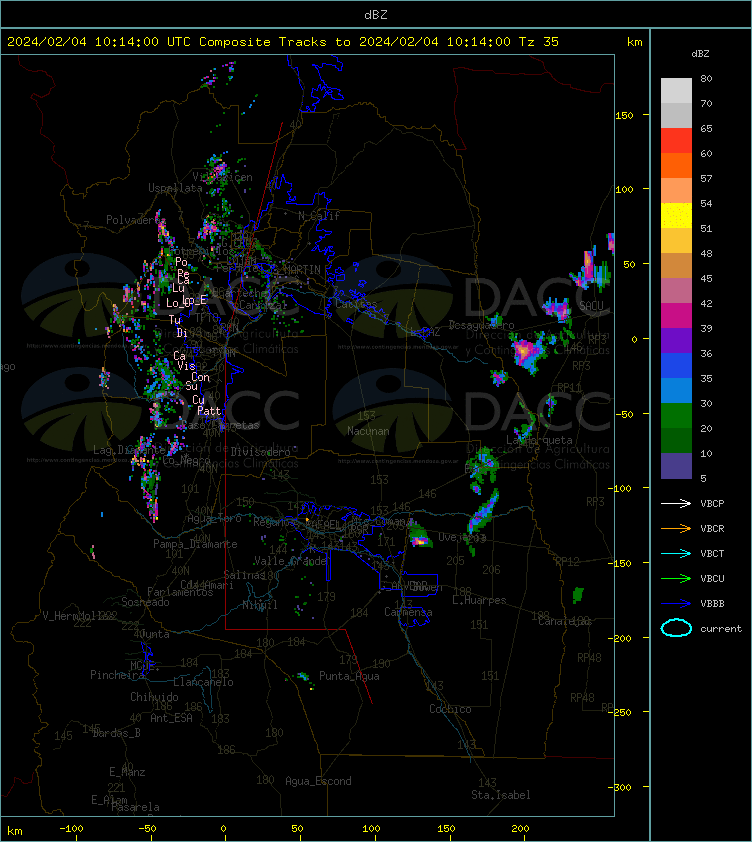Click the 'VBCP' legend label
This screenshot has width=752, height=842.
click(x=712, y=504)
